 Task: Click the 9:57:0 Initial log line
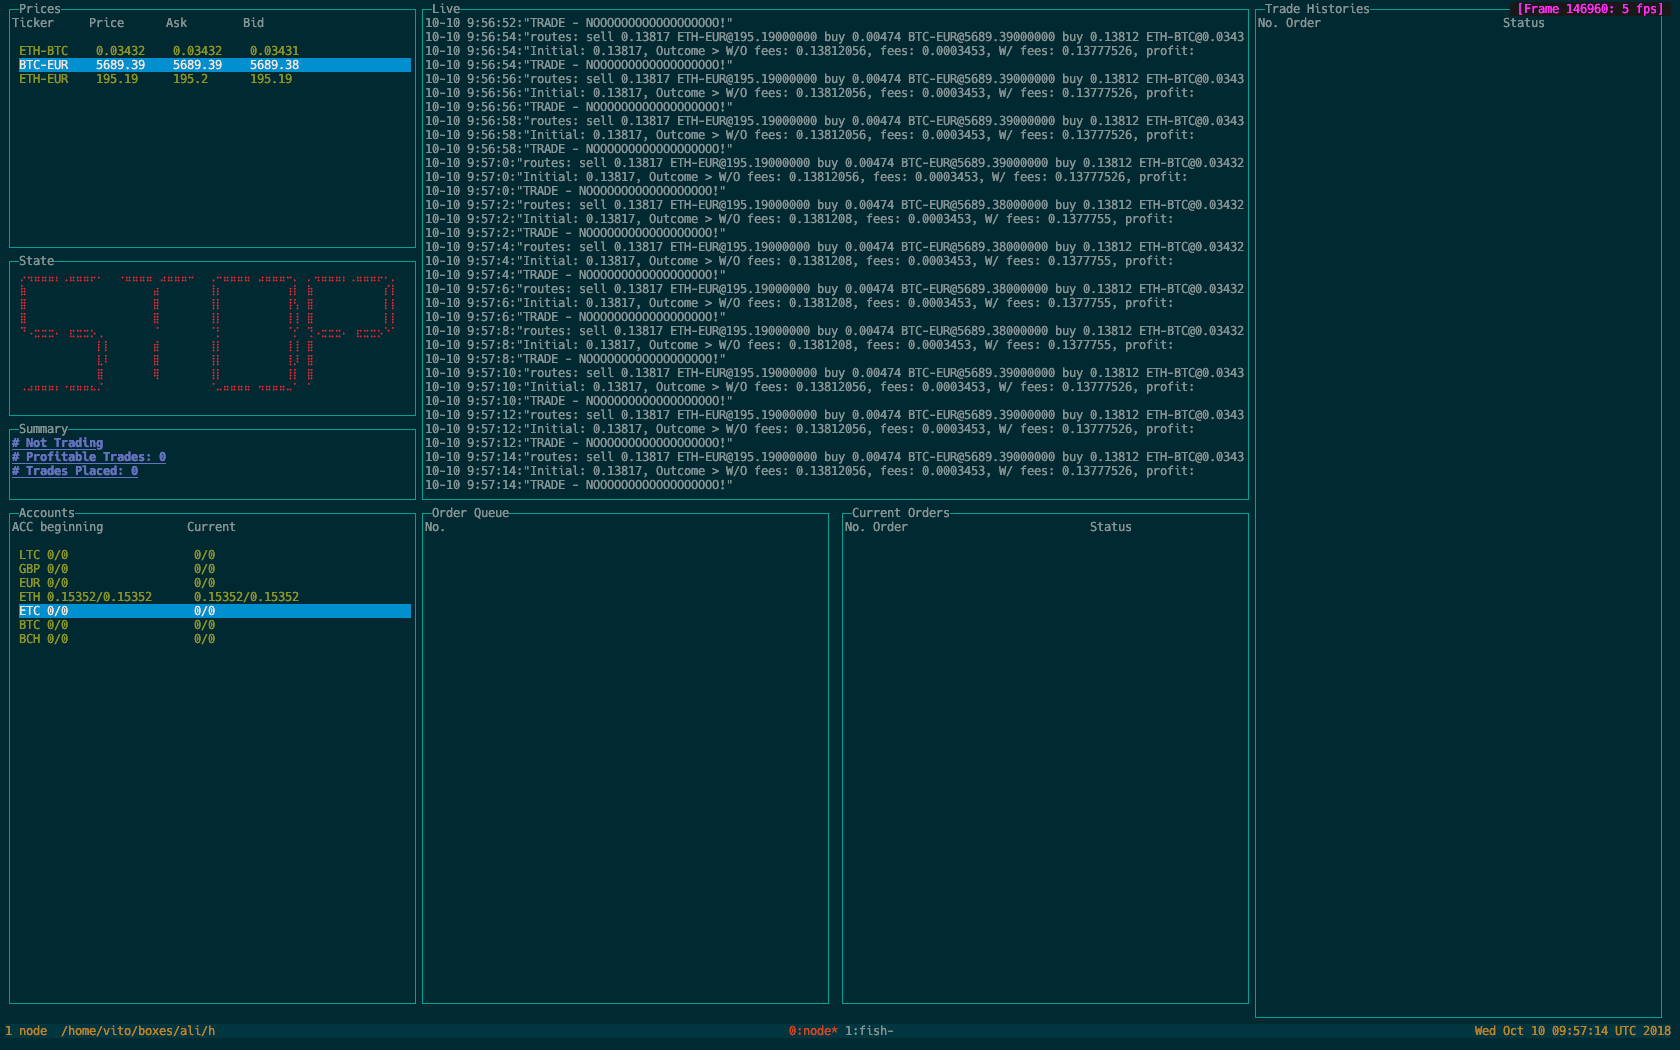[806, 177]
